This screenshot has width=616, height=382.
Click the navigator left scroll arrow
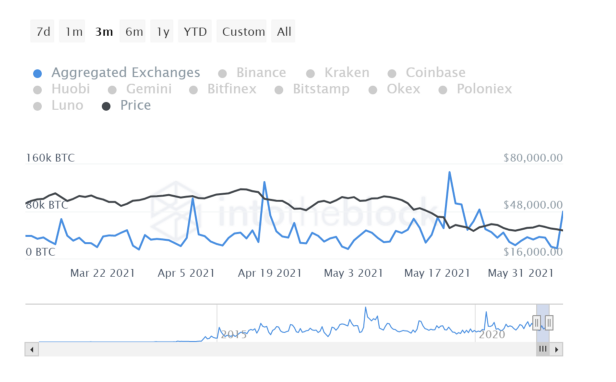[32, 349]
